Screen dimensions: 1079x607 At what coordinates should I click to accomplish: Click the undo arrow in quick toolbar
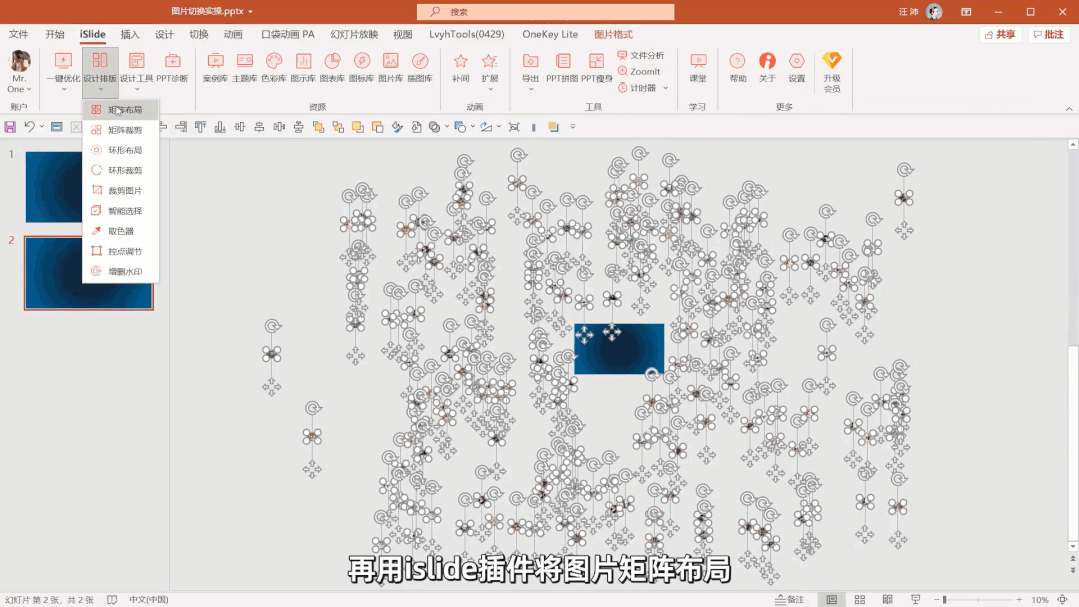(29, 127)
